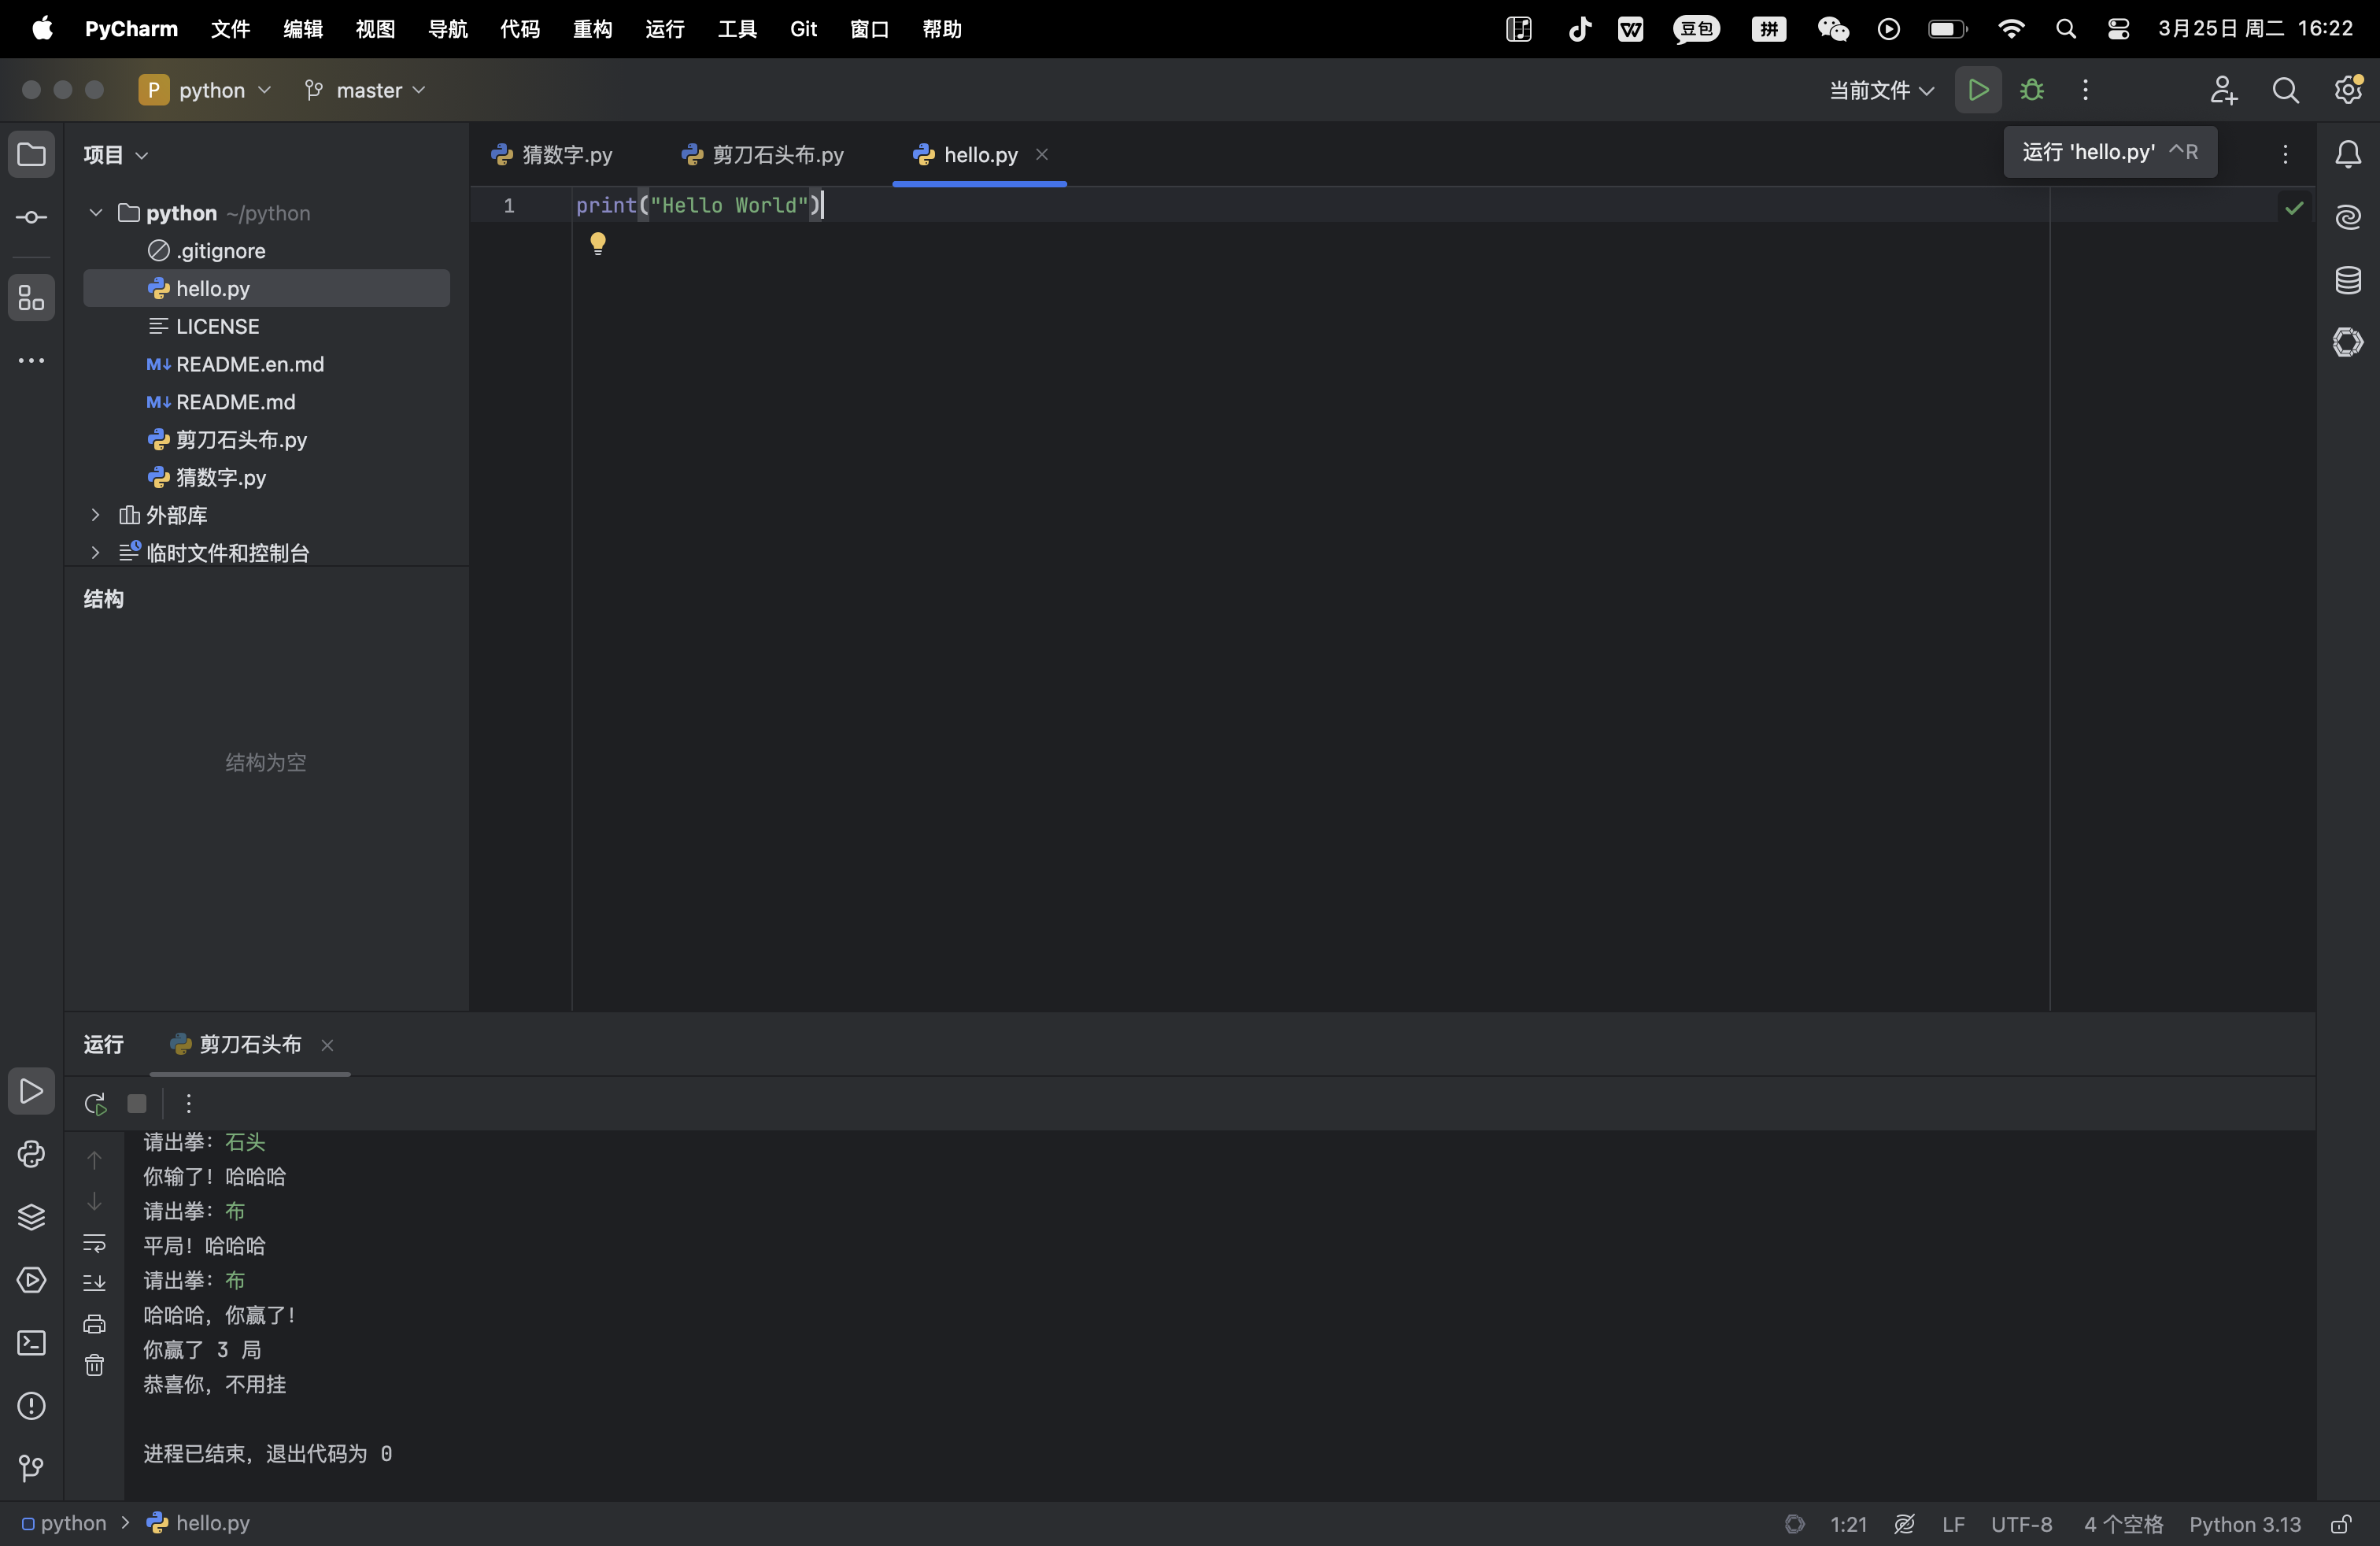Clear console output with trash icon
2380x1546 pixels.
tap(94, 1365)
